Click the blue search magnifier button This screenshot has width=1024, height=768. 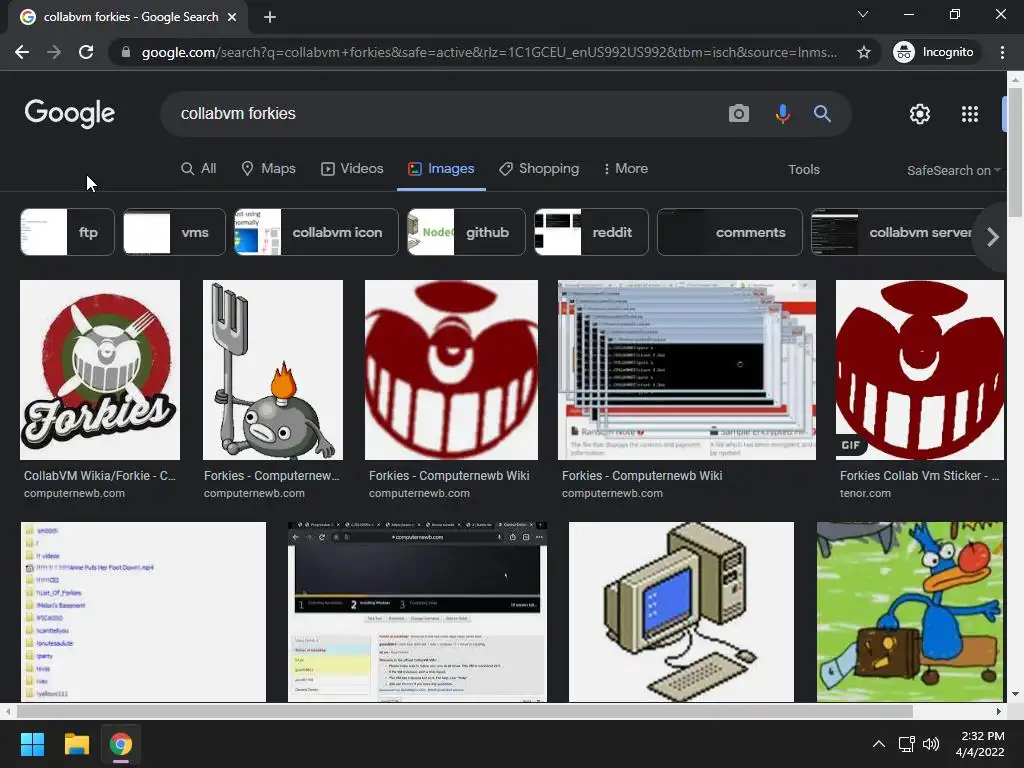822,114
